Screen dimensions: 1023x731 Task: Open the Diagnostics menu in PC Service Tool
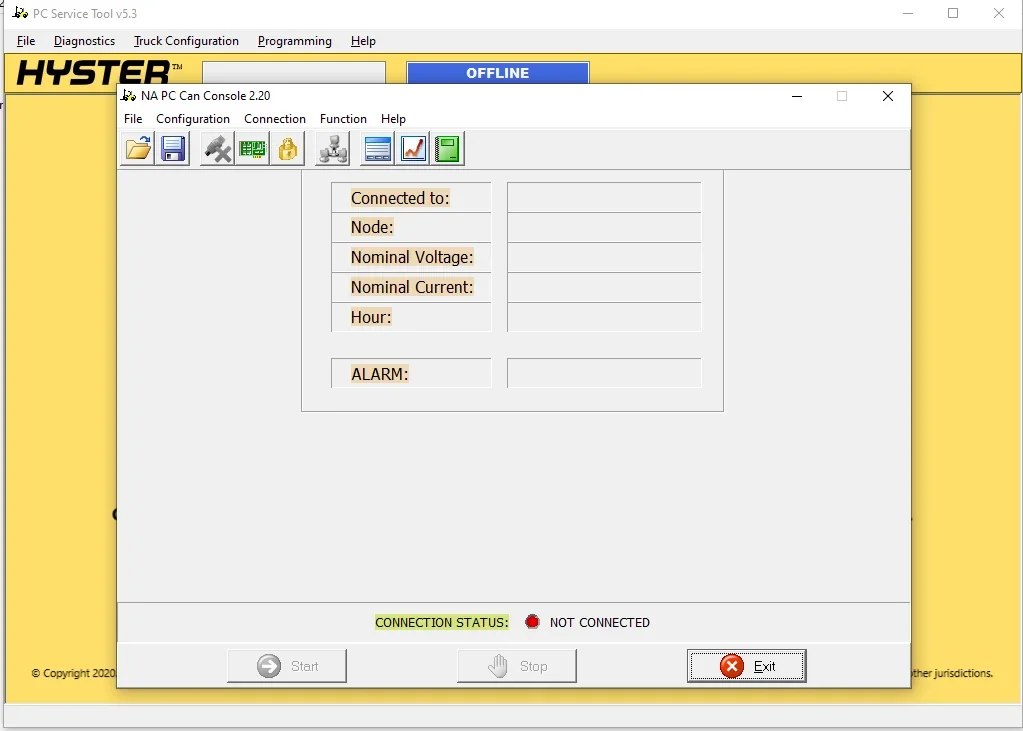[x=84, y=41]
